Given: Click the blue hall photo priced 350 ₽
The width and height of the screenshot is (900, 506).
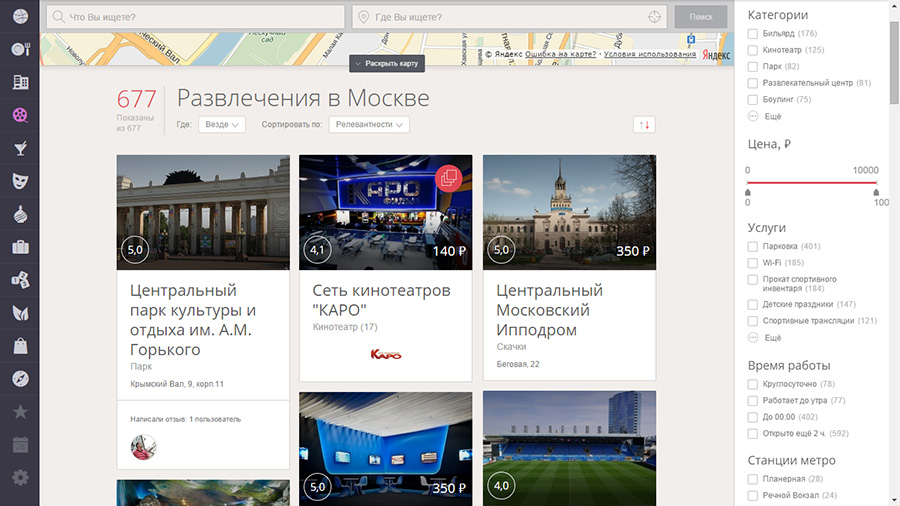Looking at the screenshot, I should point(386,449).
